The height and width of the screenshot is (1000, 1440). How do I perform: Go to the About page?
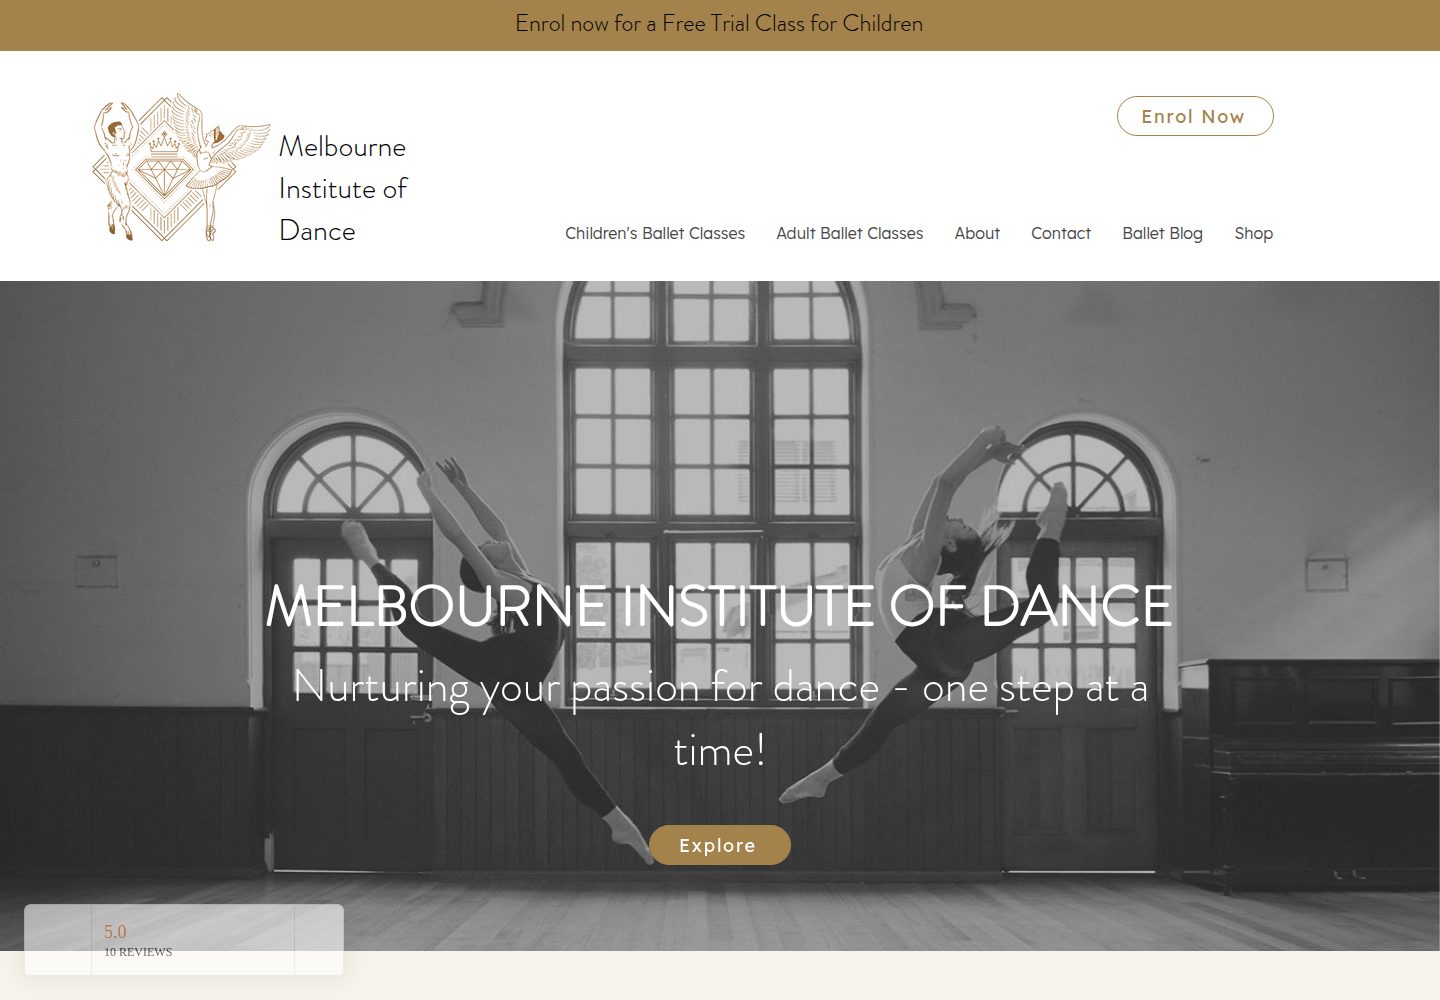pos(977,233)
